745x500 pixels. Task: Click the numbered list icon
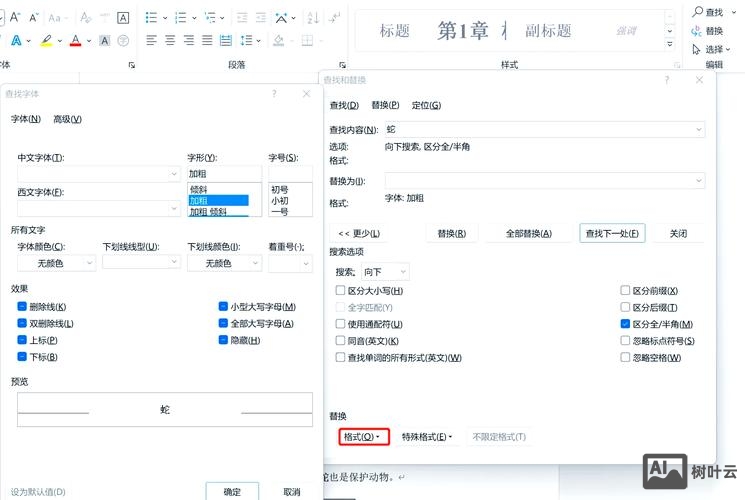(181, 18)
